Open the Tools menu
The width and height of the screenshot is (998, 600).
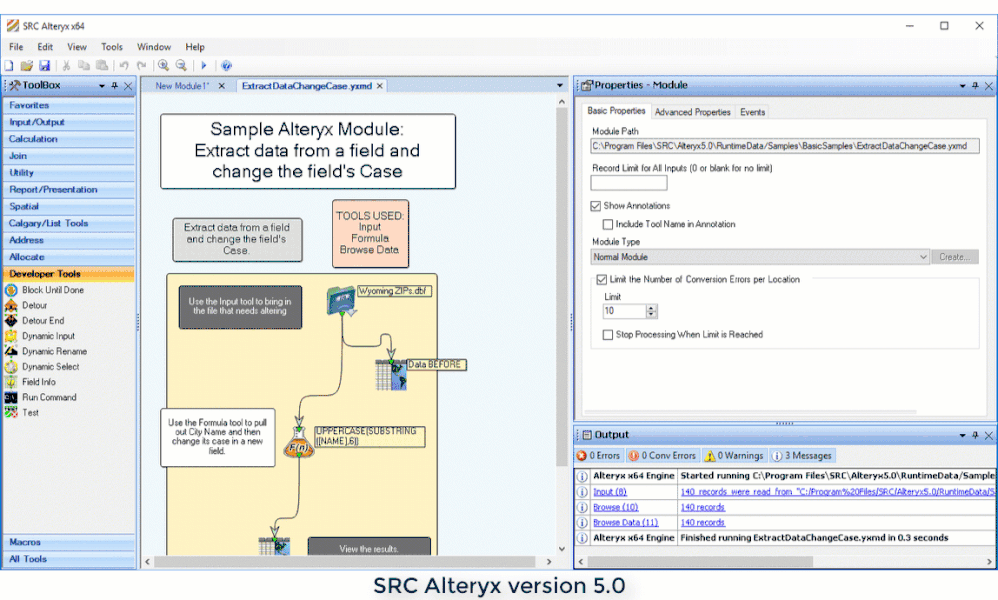(x=111, y=47)
